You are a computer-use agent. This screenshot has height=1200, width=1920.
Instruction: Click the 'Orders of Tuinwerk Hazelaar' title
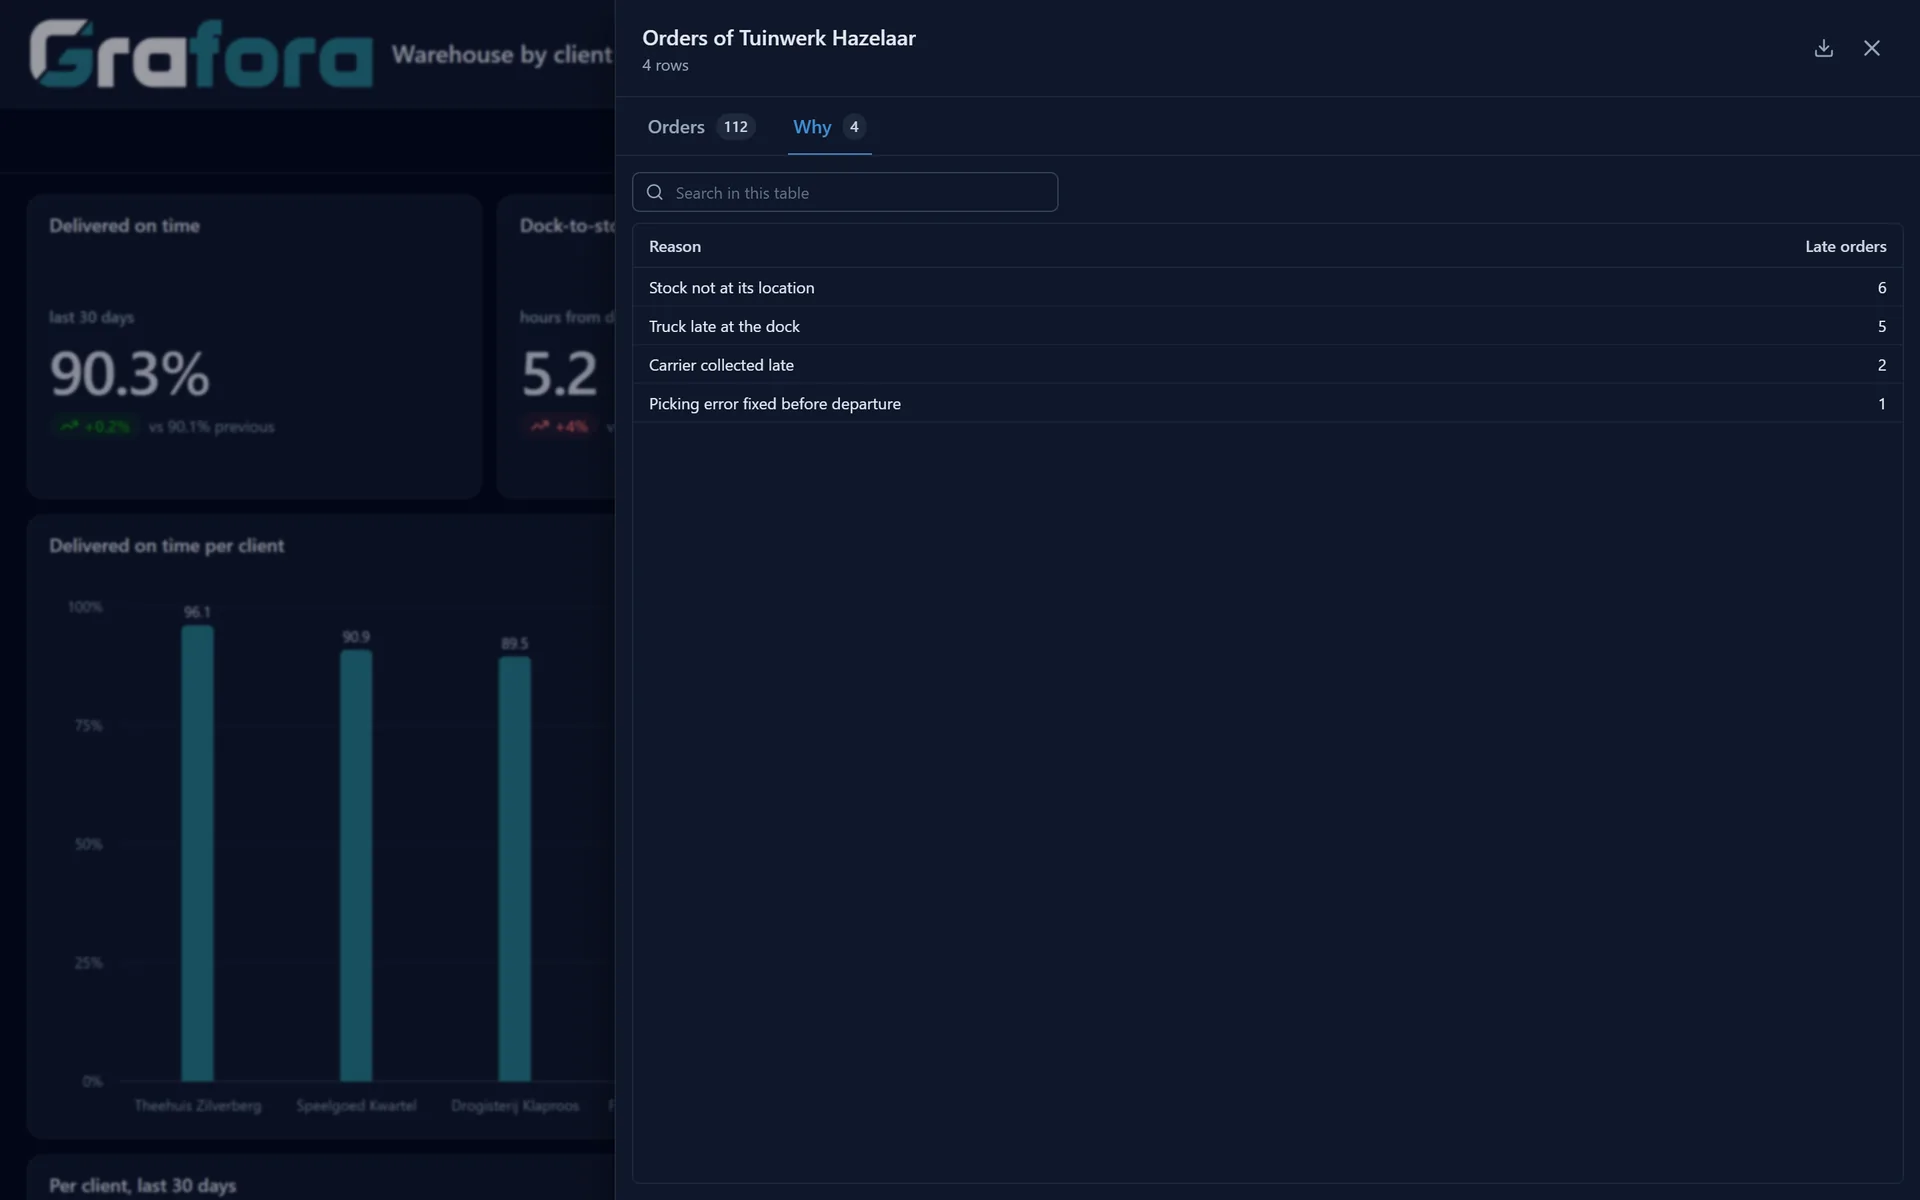pos(779,38)
